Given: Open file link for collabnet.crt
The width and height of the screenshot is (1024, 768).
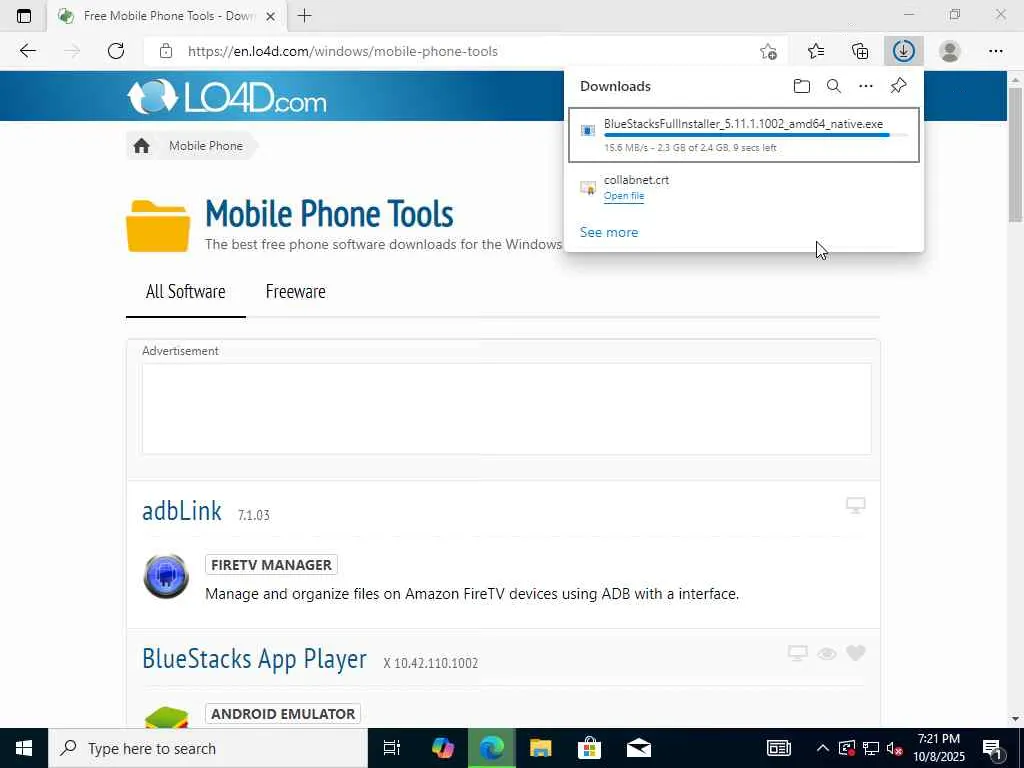Looking at the screenshot, I should tap(624, 196).
